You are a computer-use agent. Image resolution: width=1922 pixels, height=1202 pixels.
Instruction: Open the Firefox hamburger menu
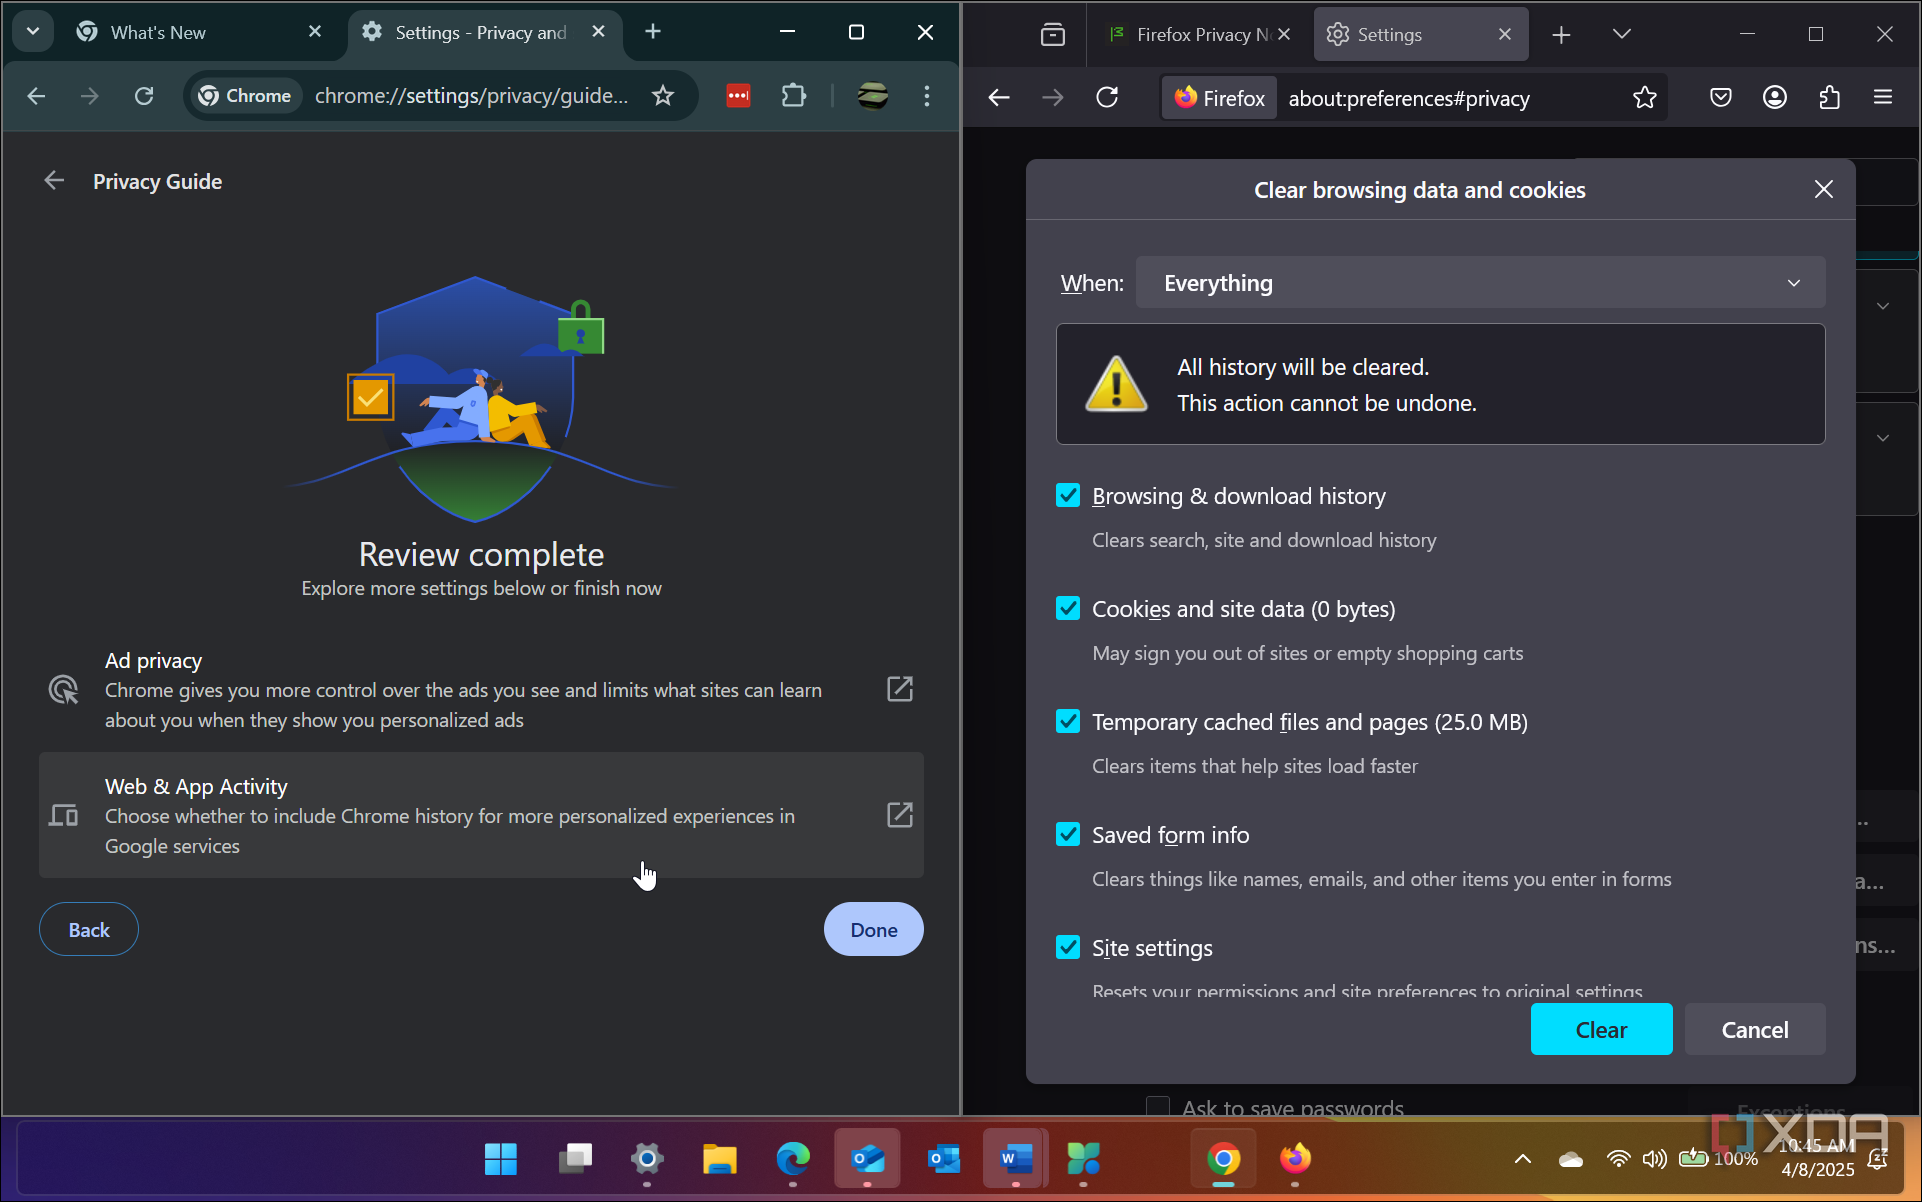click(1883, 97)
